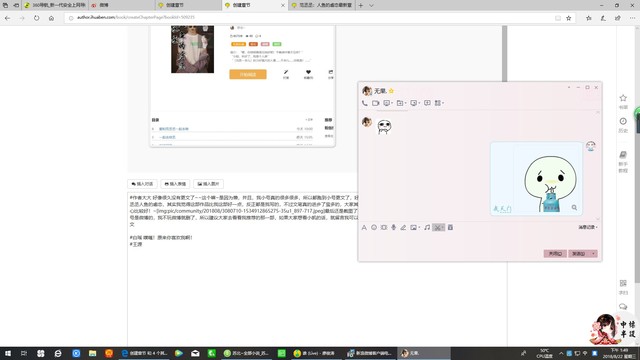
Task: Click the insert plot button
Action: coord(175,184)
